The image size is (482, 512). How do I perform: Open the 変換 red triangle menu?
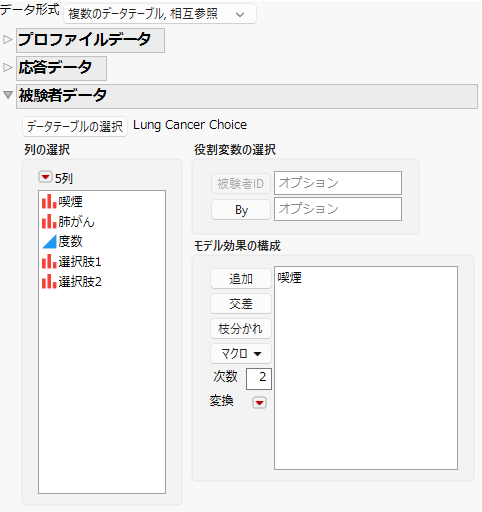pos(259,403)
